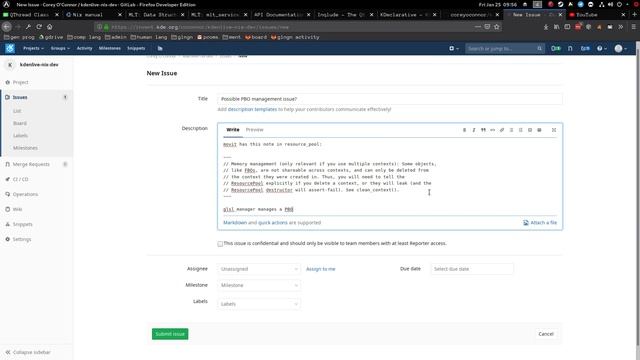640x360 pixels.
Task: Add a link in description editor
Action: click(x=502, y=130)
